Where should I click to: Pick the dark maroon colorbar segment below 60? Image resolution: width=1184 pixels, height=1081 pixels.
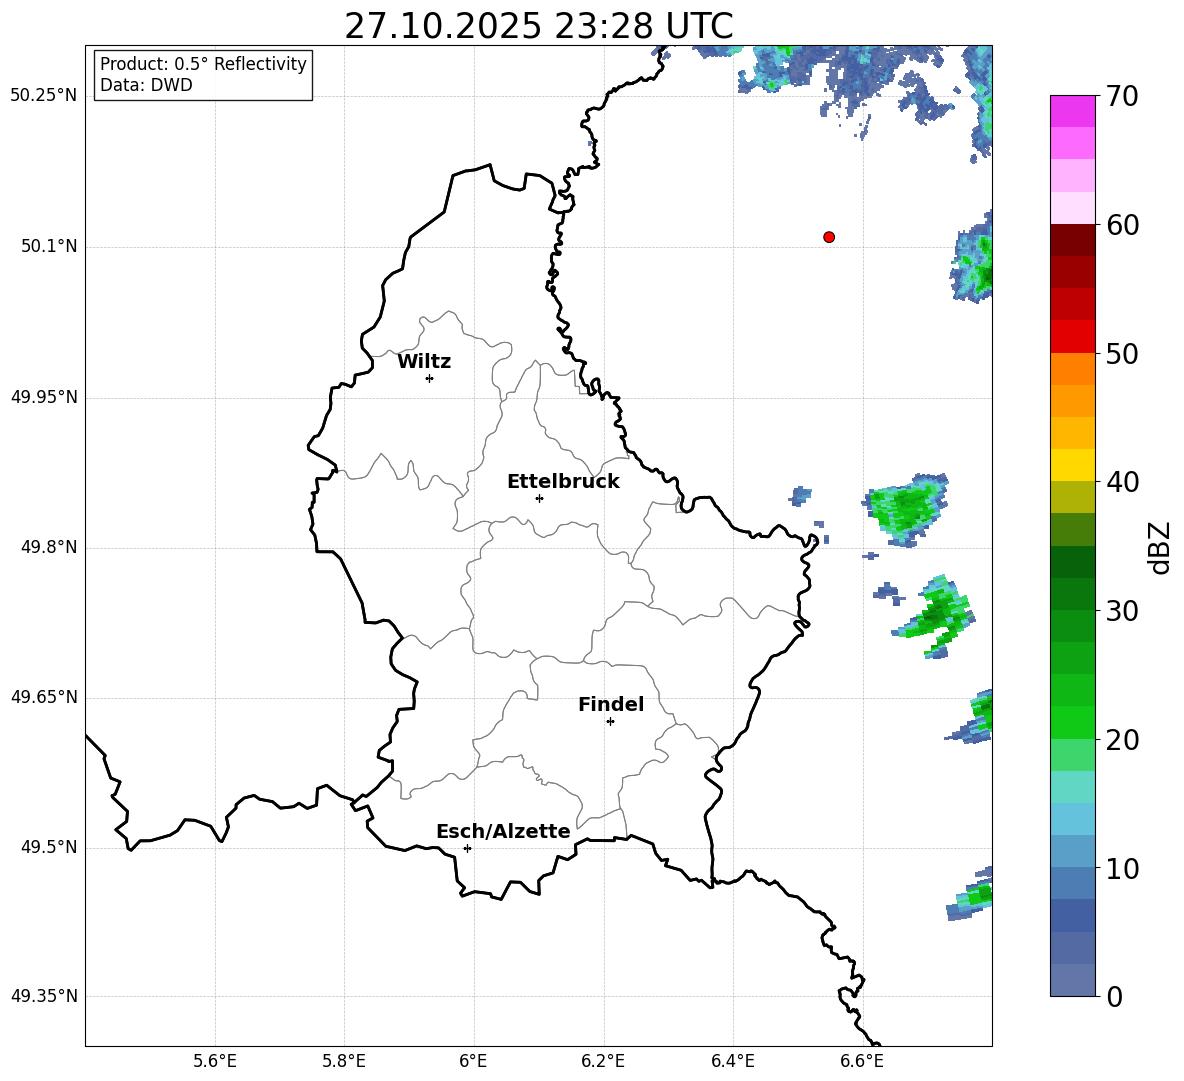coord(1073,240)
